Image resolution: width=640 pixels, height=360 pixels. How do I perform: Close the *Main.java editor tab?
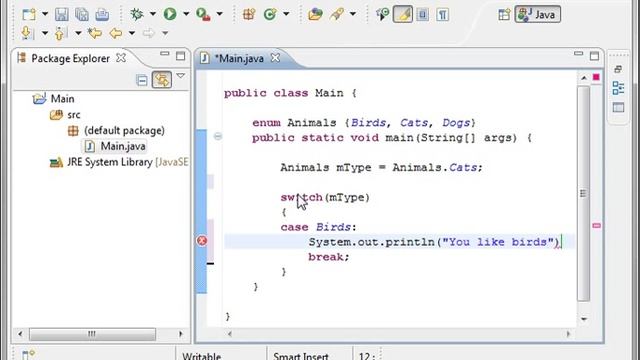pyautogui.click(x=276, y=58)
